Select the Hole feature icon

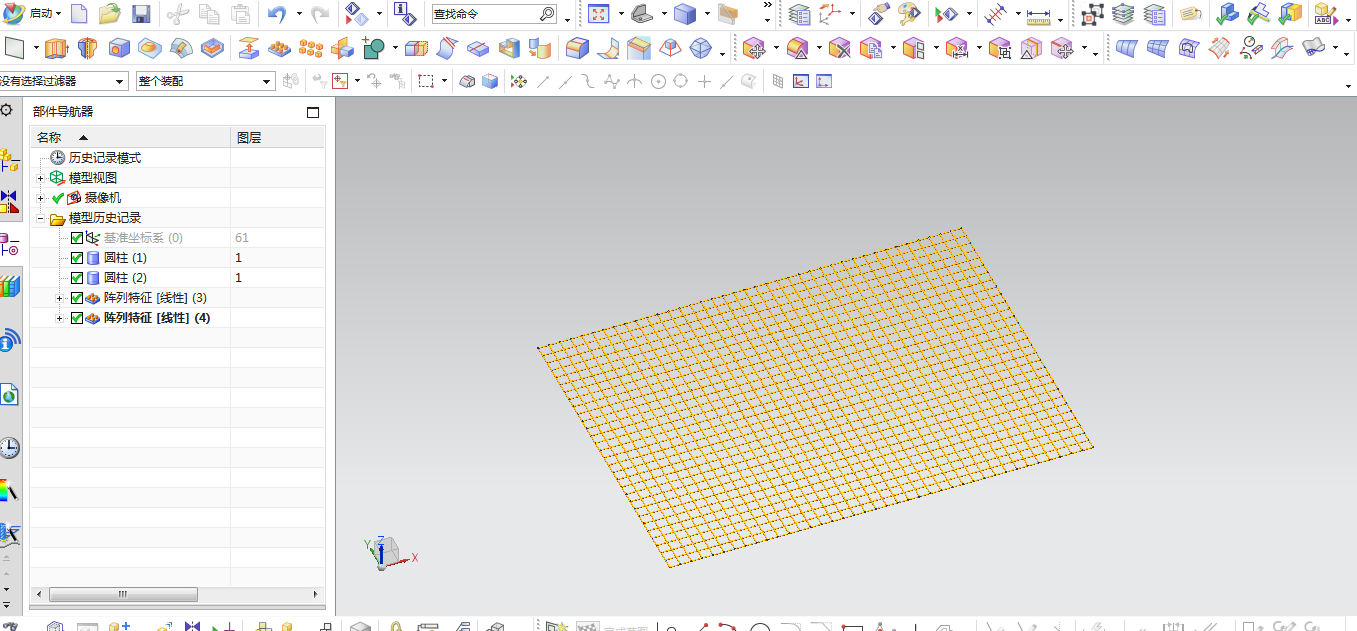coord(119,47)
